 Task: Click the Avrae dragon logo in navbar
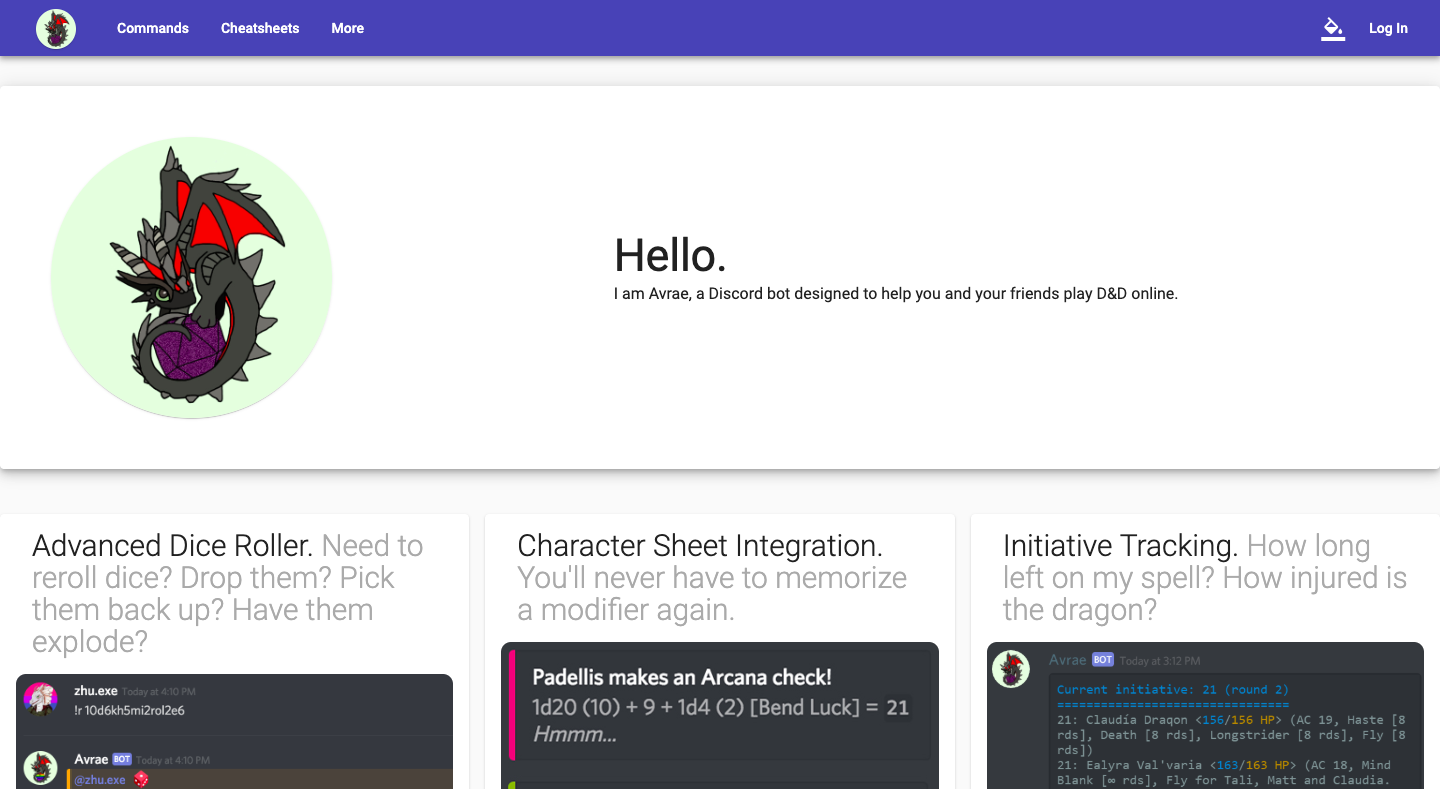[x=56, y=28]
